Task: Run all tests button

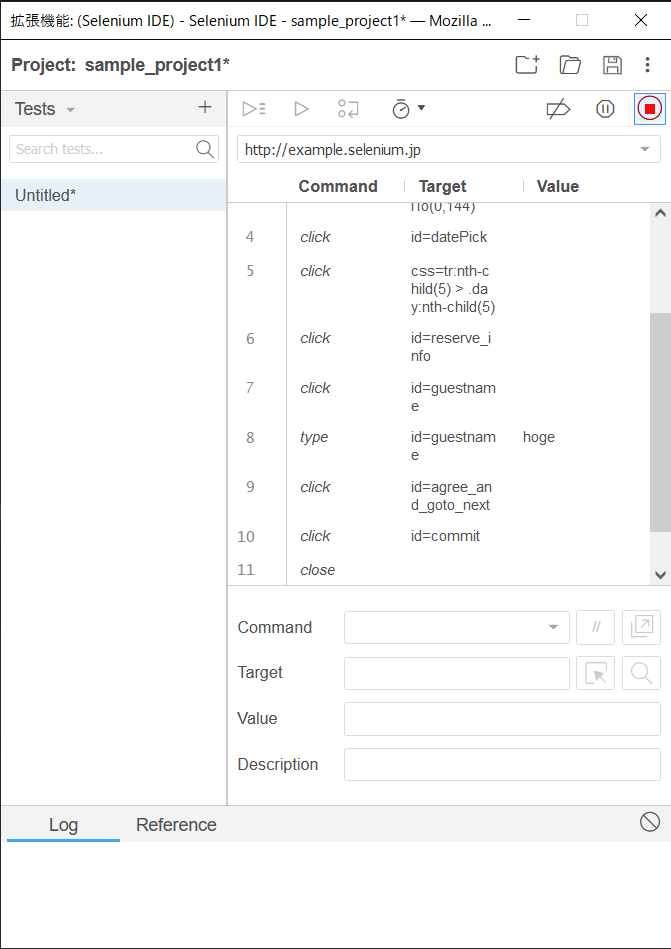Action: click(x=254, y=109)
